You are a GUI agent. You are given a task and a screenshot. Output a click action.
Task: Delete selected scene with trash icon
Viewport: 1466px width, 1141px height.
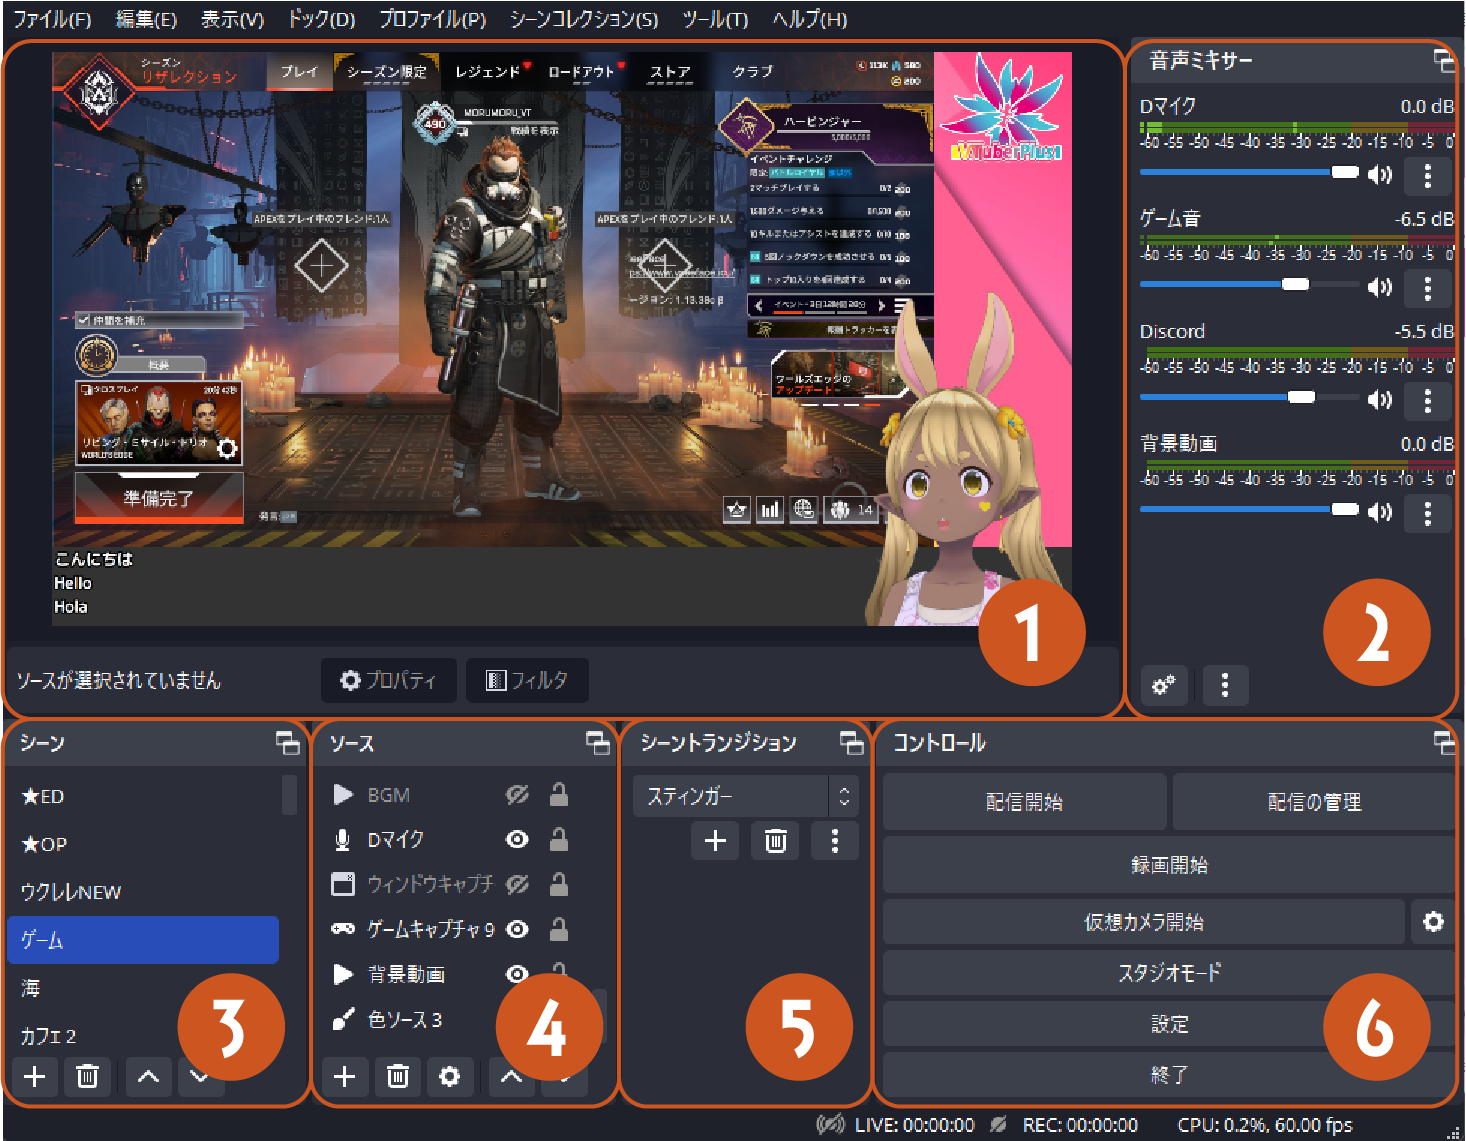point(87,1076)
